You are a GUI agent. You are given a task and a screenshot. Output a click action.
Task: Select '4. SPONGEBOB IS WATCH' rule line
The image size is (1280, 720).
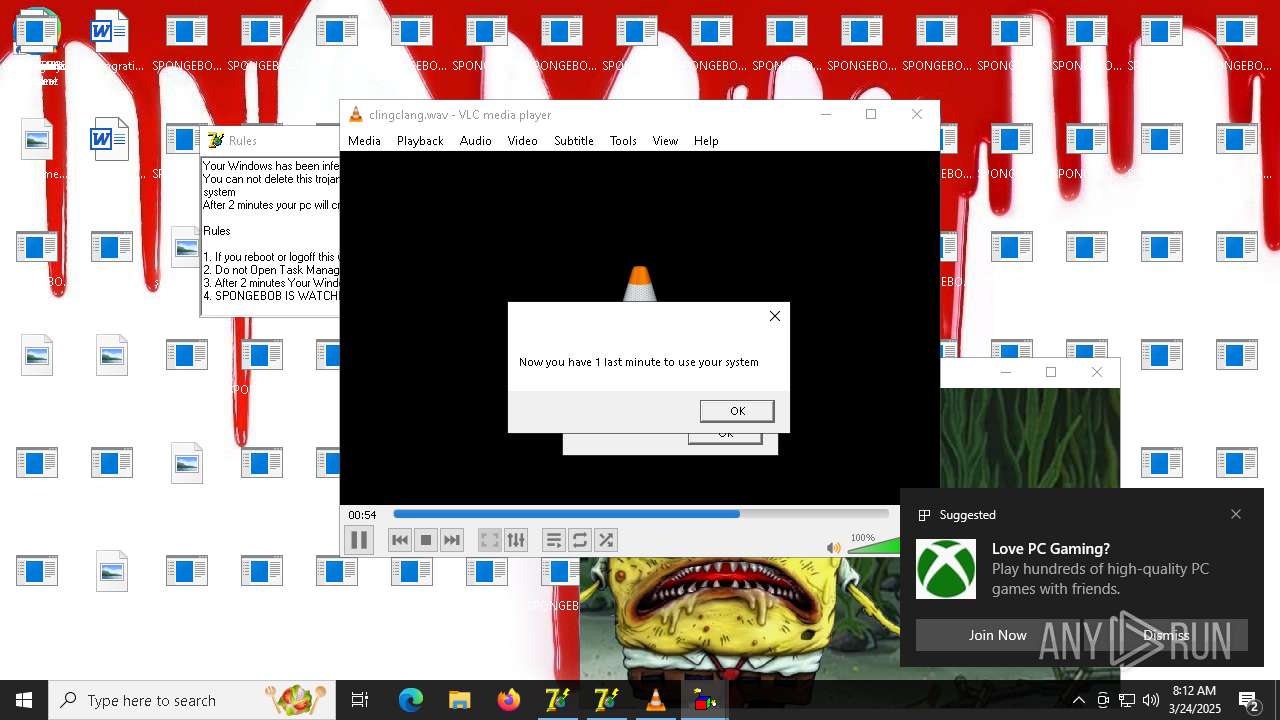pos(271,296)
